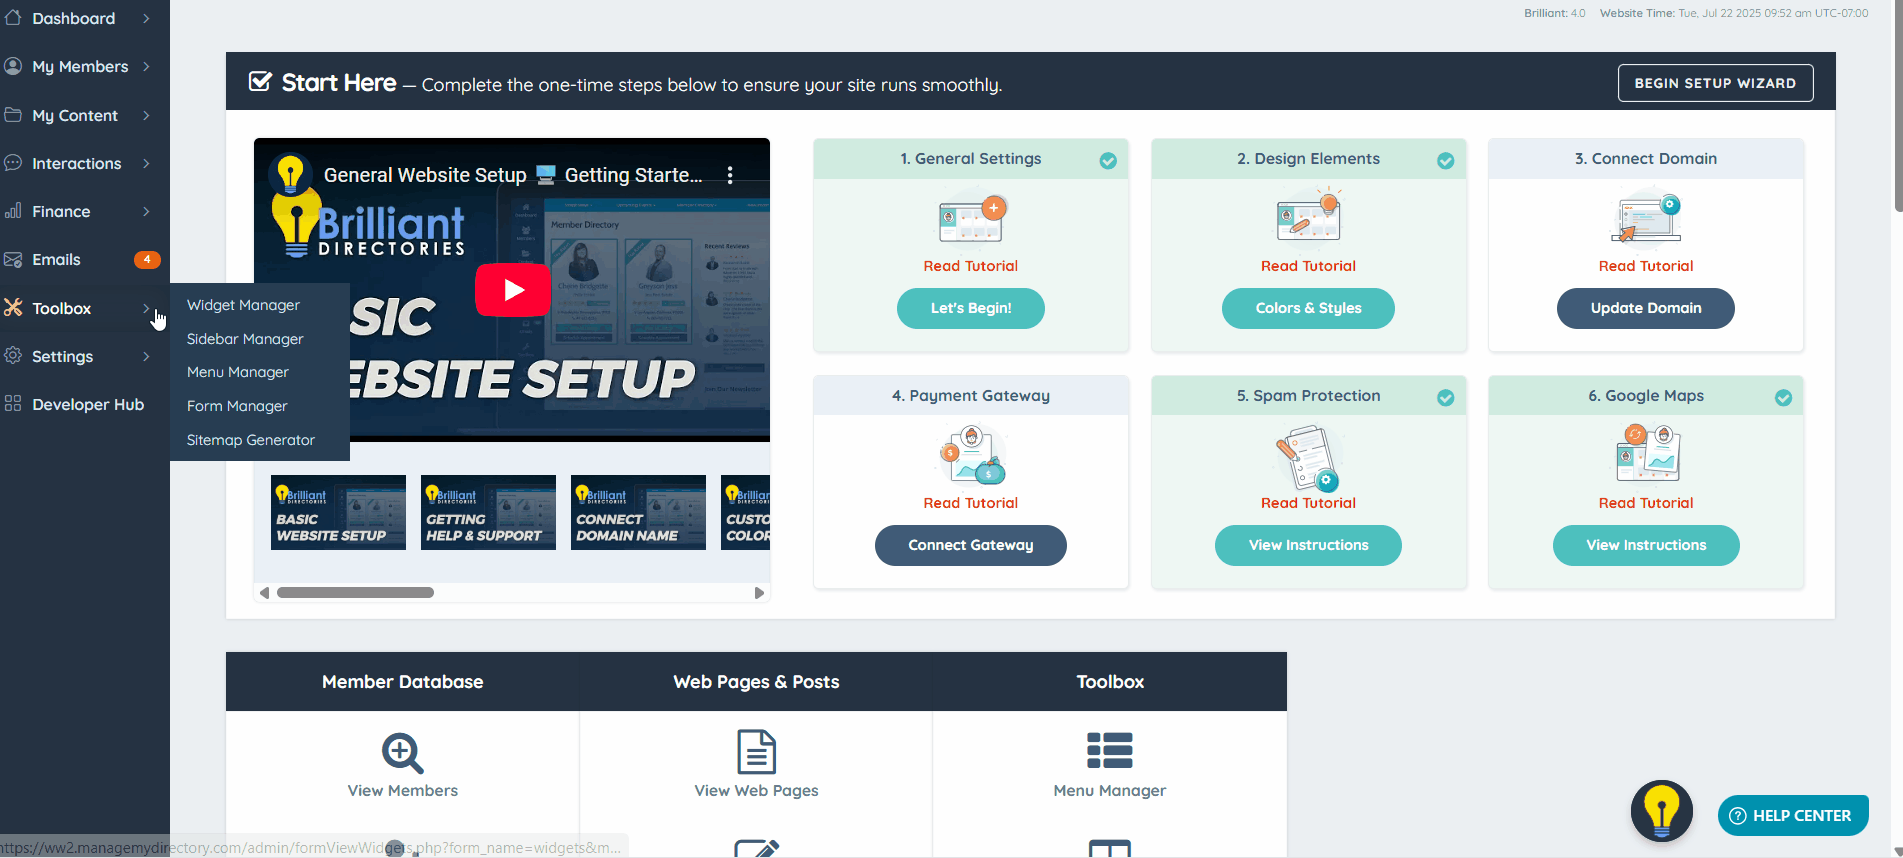Screen dimensions: 1903x858
Task: Expand the My Members sidebar arrow
Action: click(146, 66)
